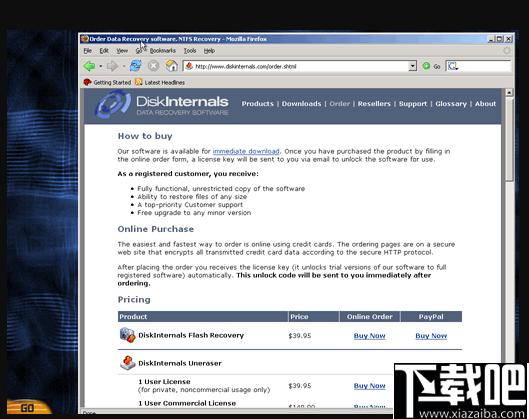Screen dimensions: 529x419
Task: Click the Latest Headlines feed icon
Action: click(x=138, y=82)
